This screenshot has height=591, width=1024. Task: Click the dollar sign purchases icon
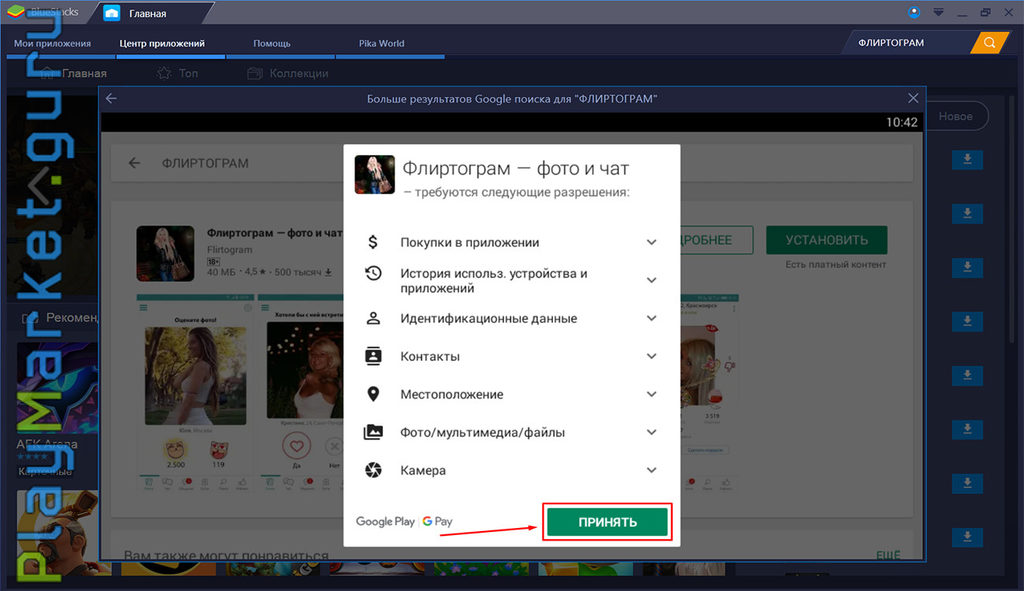pyautogui.click(x=373, y=242)
